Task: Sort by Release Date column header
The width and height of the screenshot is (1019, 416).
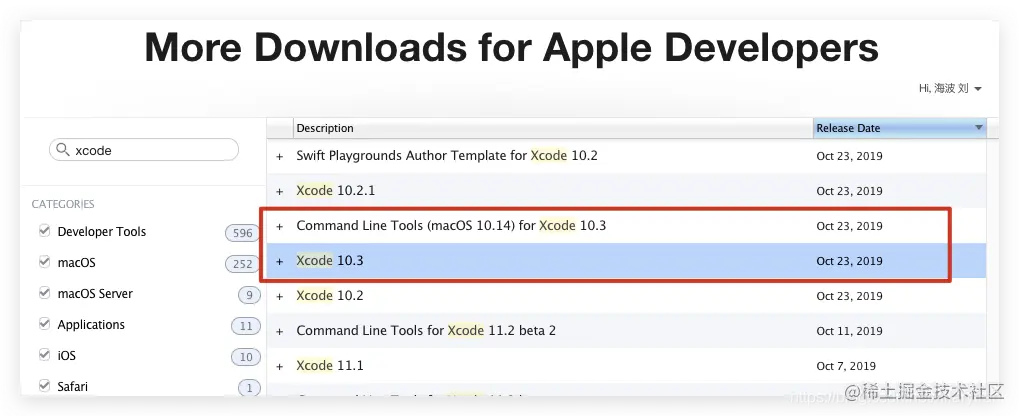Action: click(x=899, y=128)
